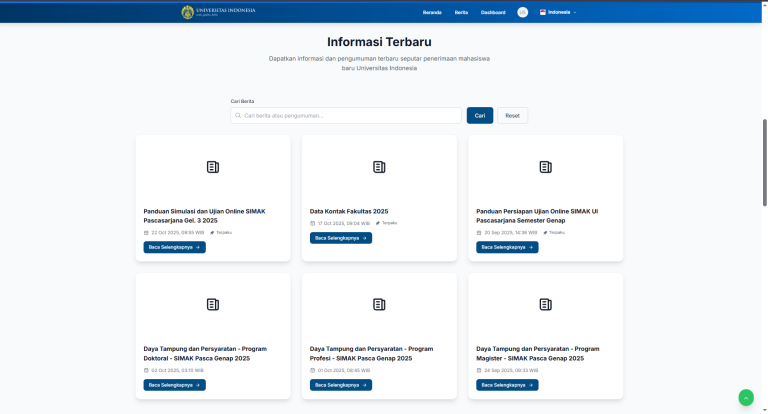Click the news icon on Program Doktoral card

click(213, 304)
